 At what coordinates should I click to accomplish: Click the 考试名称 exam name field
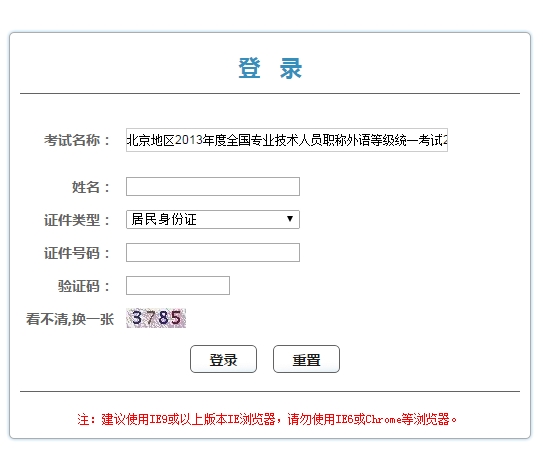pyautogui.click(x=287, y=140)
